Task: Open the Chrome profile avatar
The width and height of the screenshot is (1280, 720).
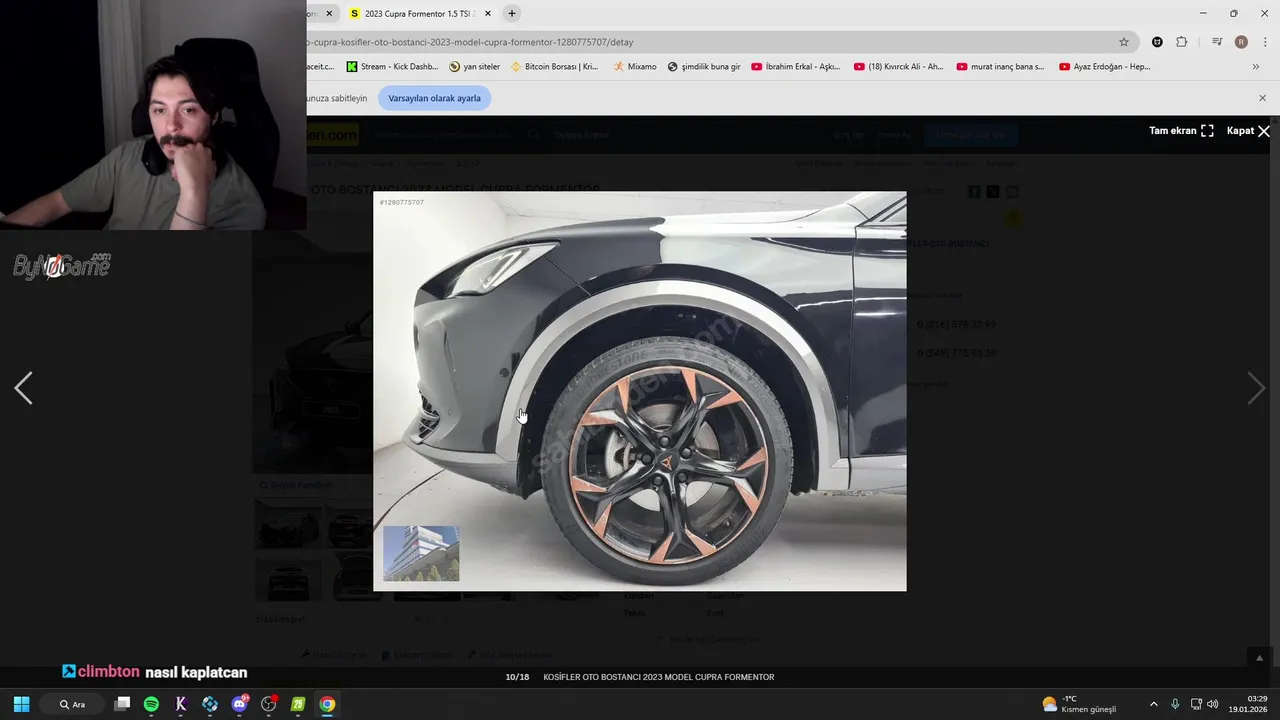Action: (x=1241, y=42)
